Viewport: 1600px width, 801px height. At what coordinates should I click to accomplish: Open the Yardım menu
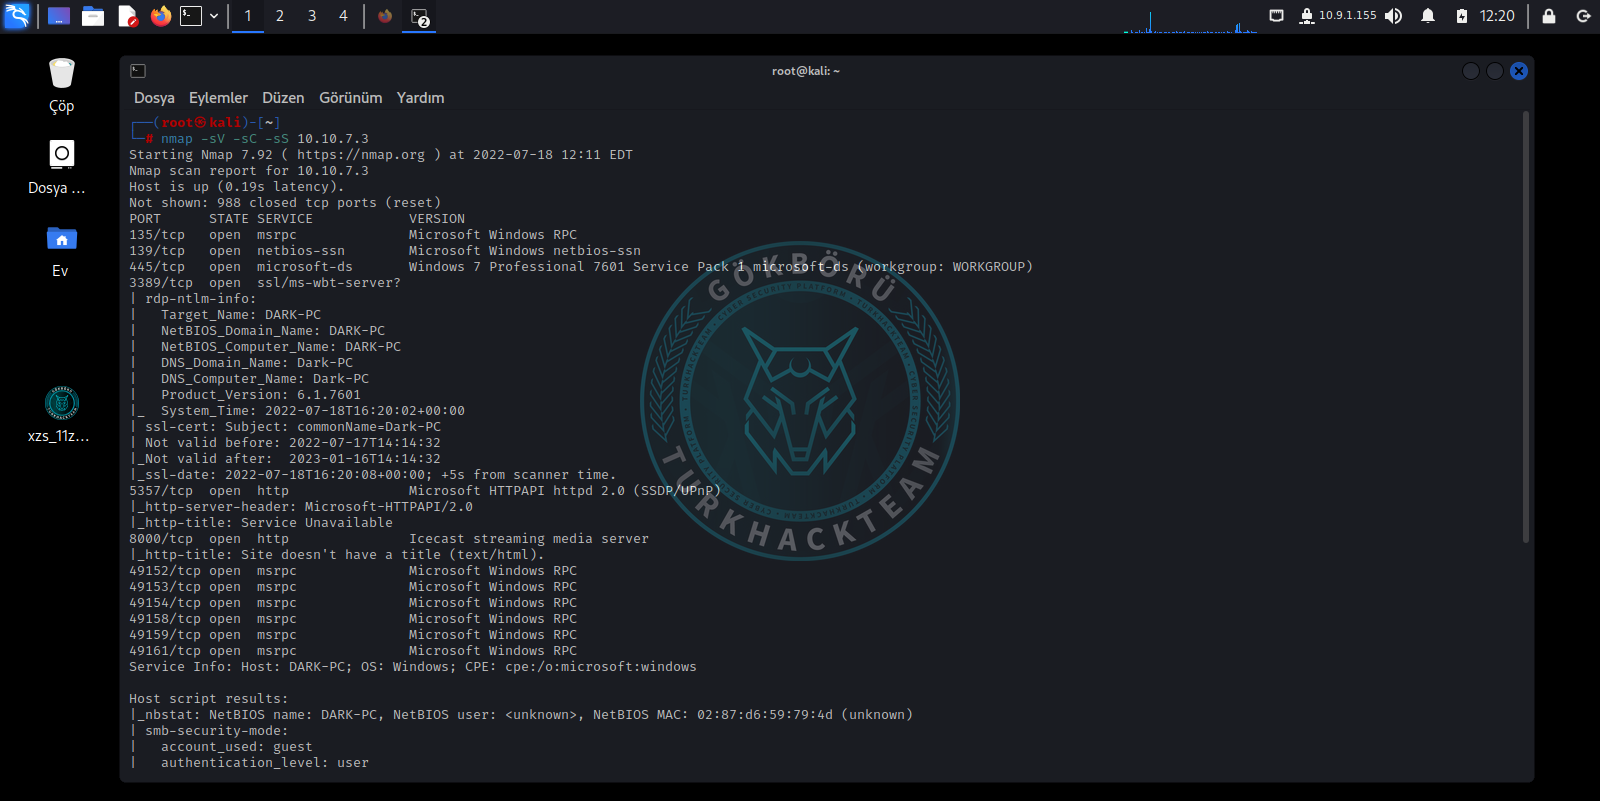[x=420, y=98]
